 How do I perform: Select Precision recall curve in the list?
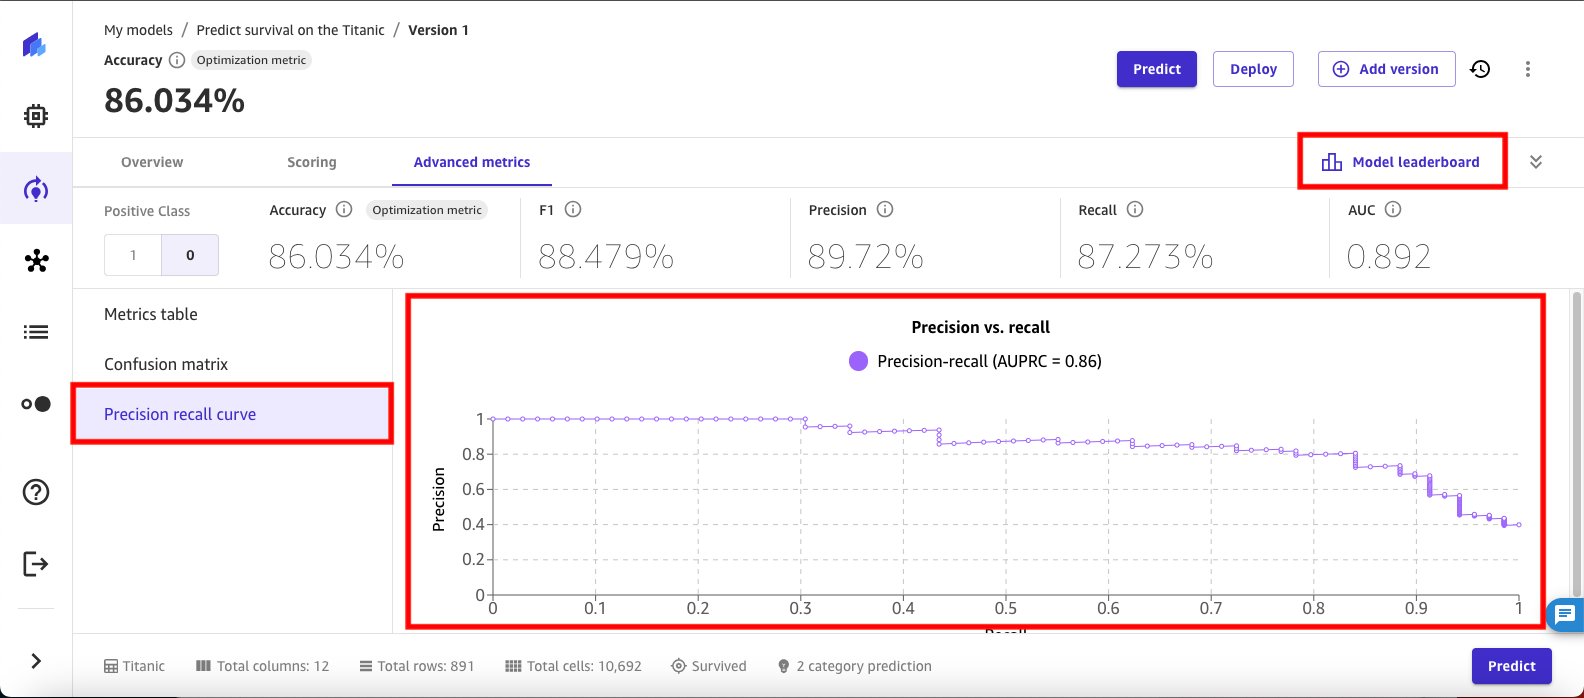232,414
